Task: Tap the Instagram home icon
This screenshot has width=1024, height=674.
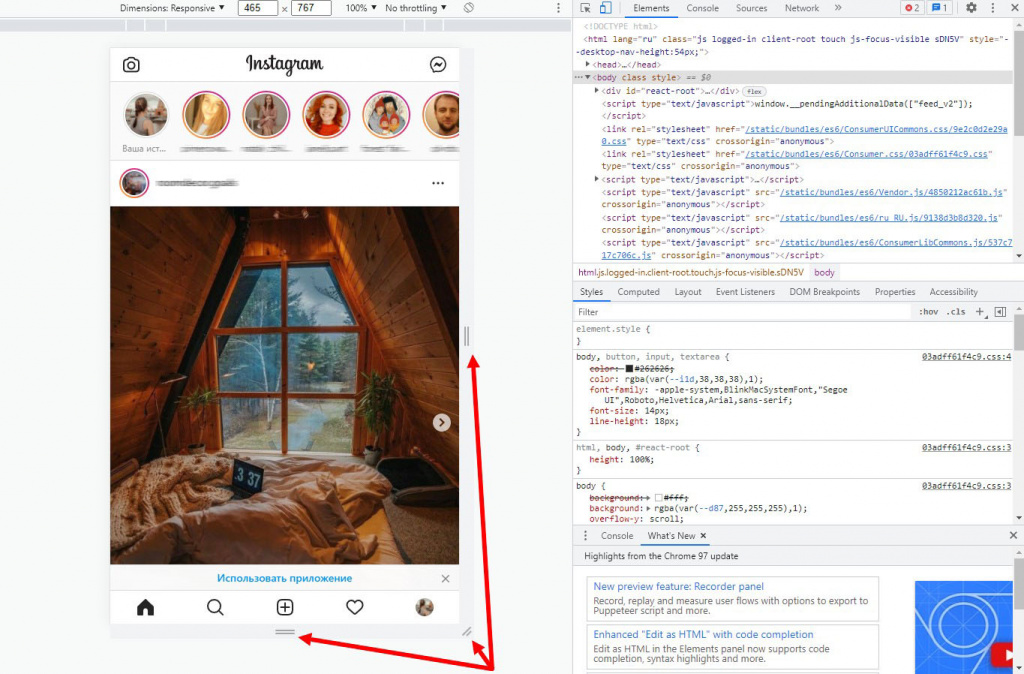Action: (x=146, y=607)
